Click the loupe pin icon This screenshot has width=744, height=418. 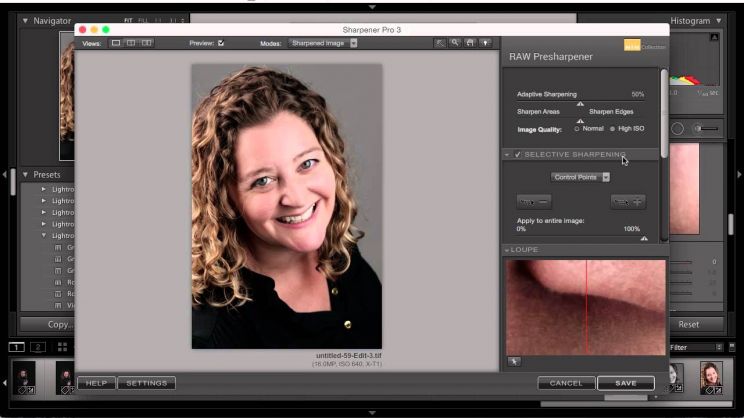pos(514,361)
